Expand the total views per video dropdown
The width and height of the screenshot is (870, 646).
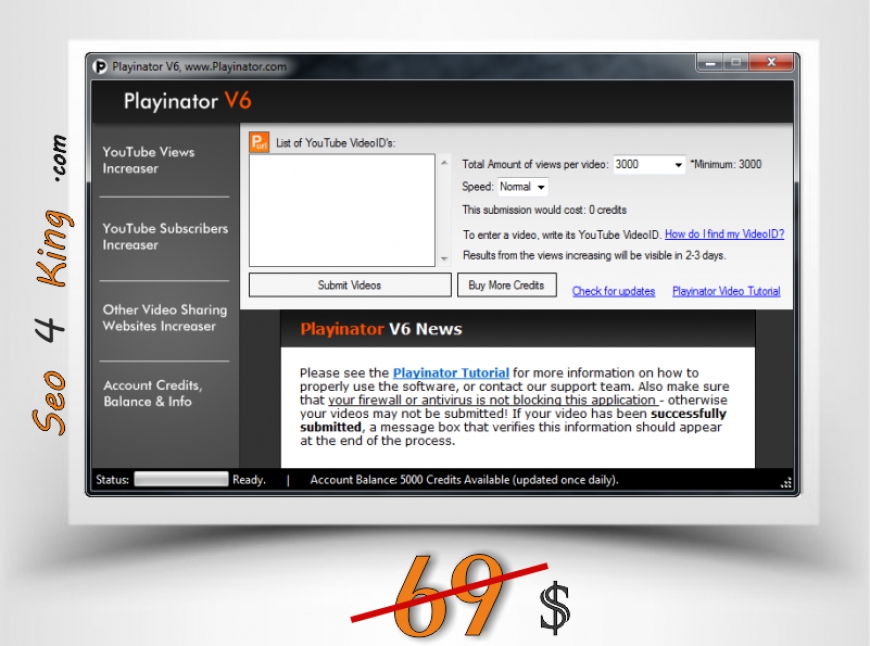point(678,165)
